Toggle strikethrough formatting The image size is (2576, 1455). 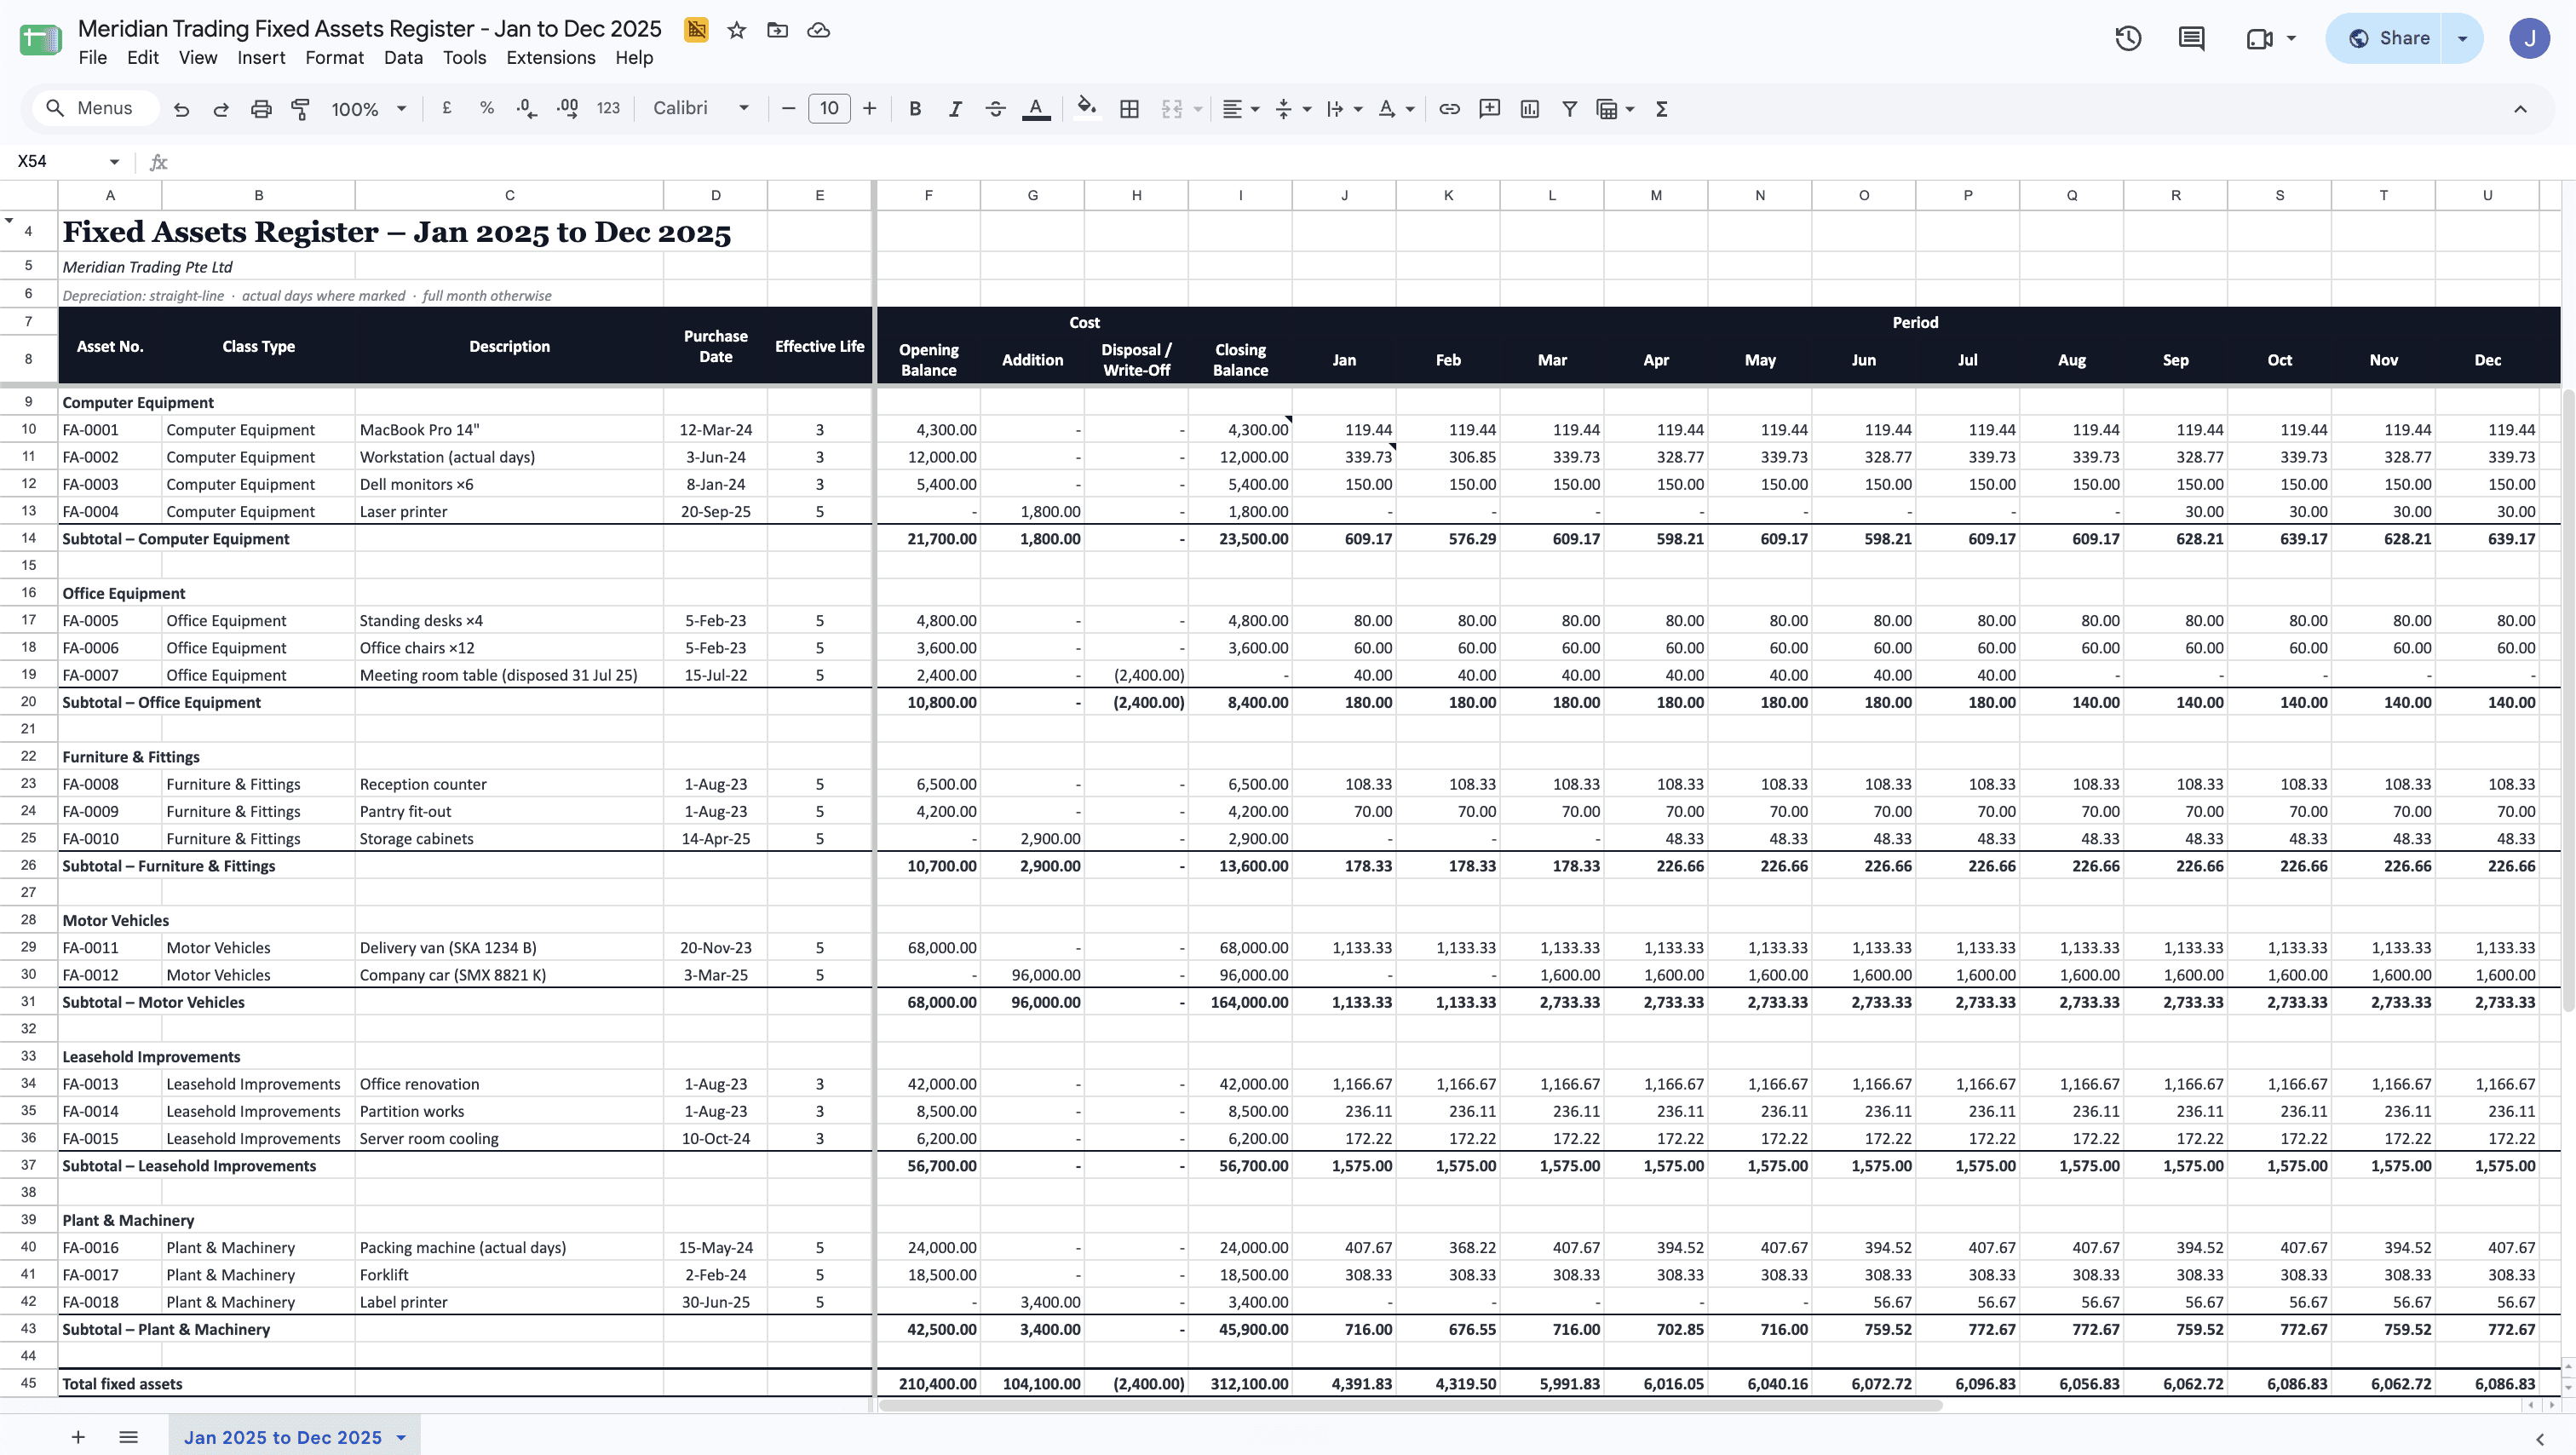(995, 109)
